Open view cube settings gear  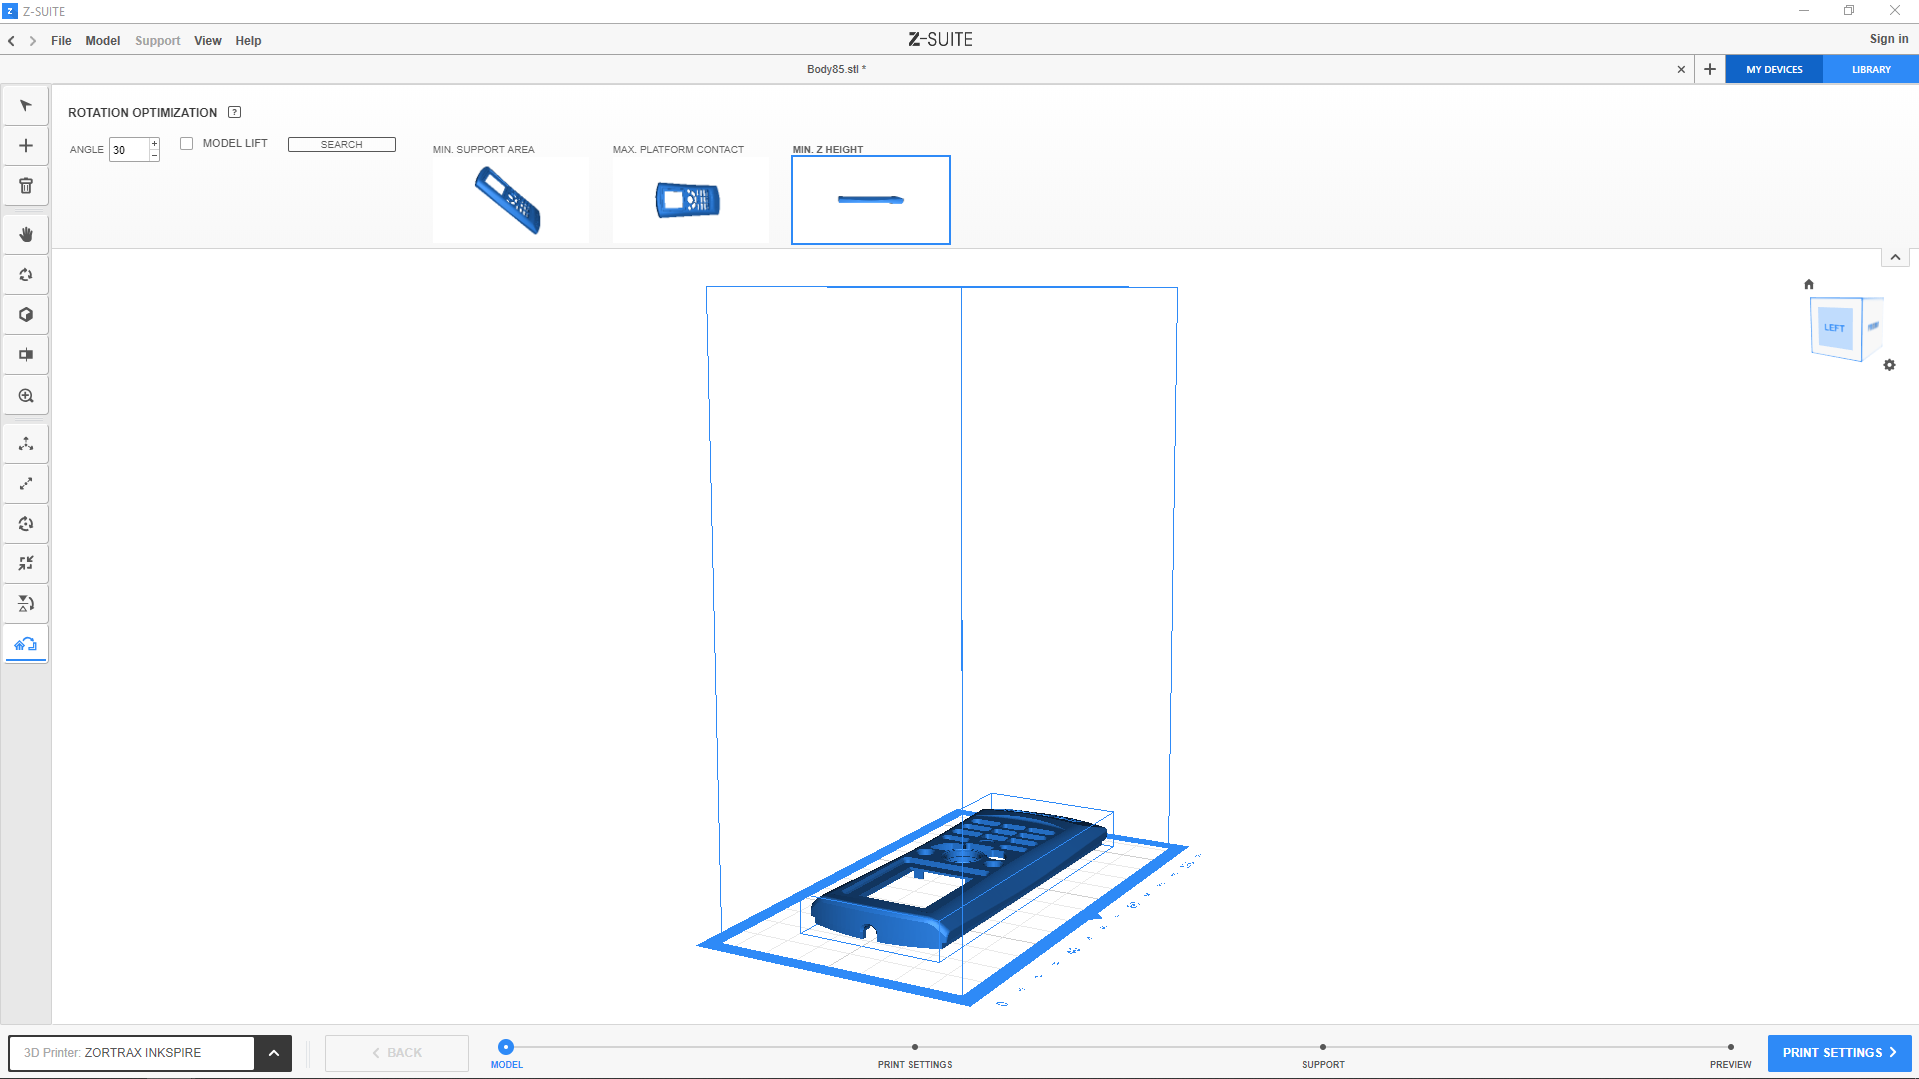tap(1889, 365)
